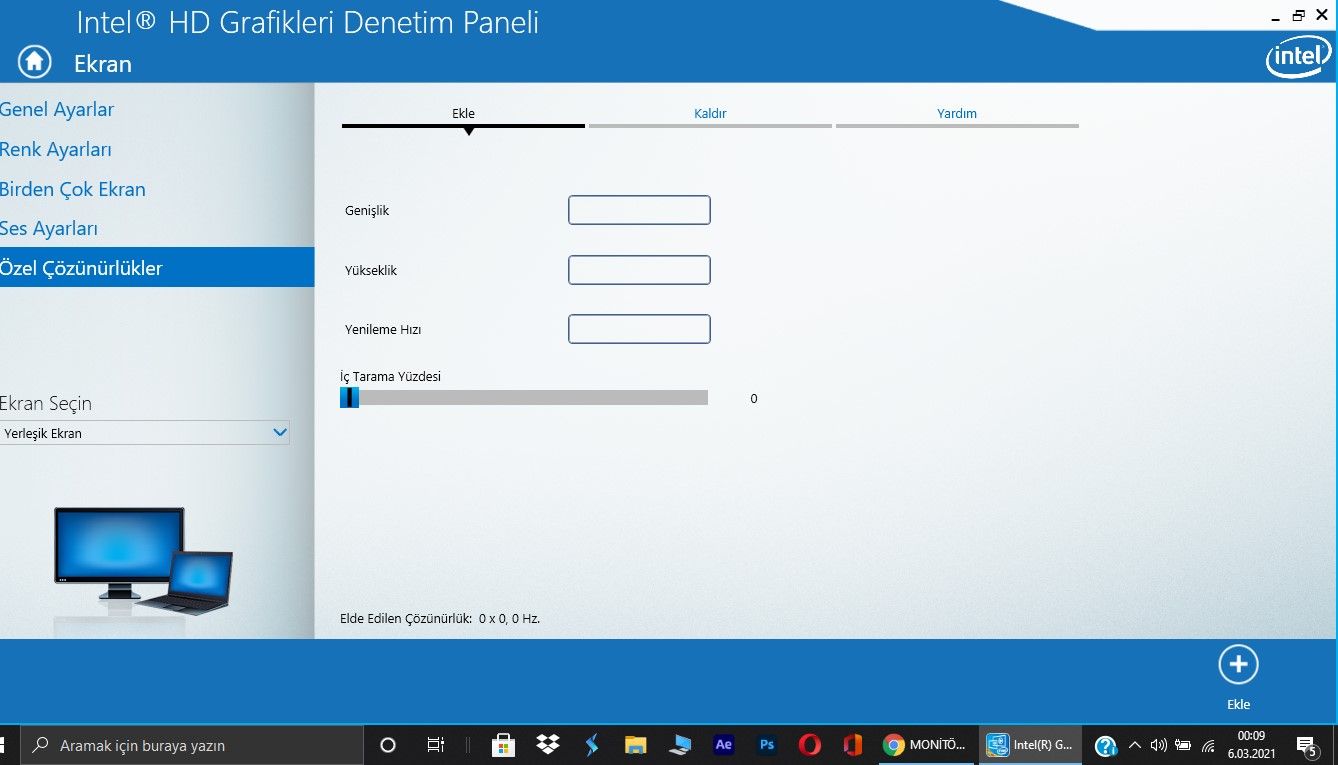Switch to the Kaldır tab
The height and width of the screenshot is (765, 1338).
[x=710, y=114]
